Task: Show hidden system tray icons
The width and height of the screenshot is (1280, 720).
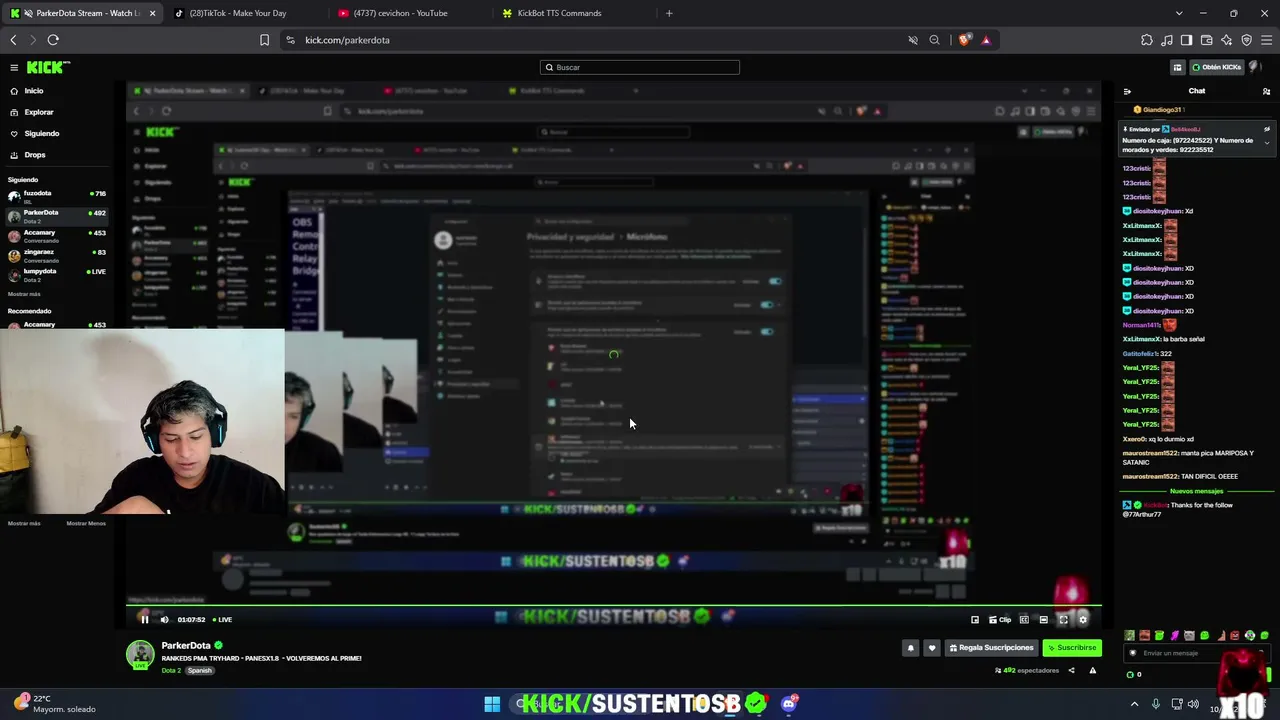Action: pyautogui.click(x=1134, y=704)
